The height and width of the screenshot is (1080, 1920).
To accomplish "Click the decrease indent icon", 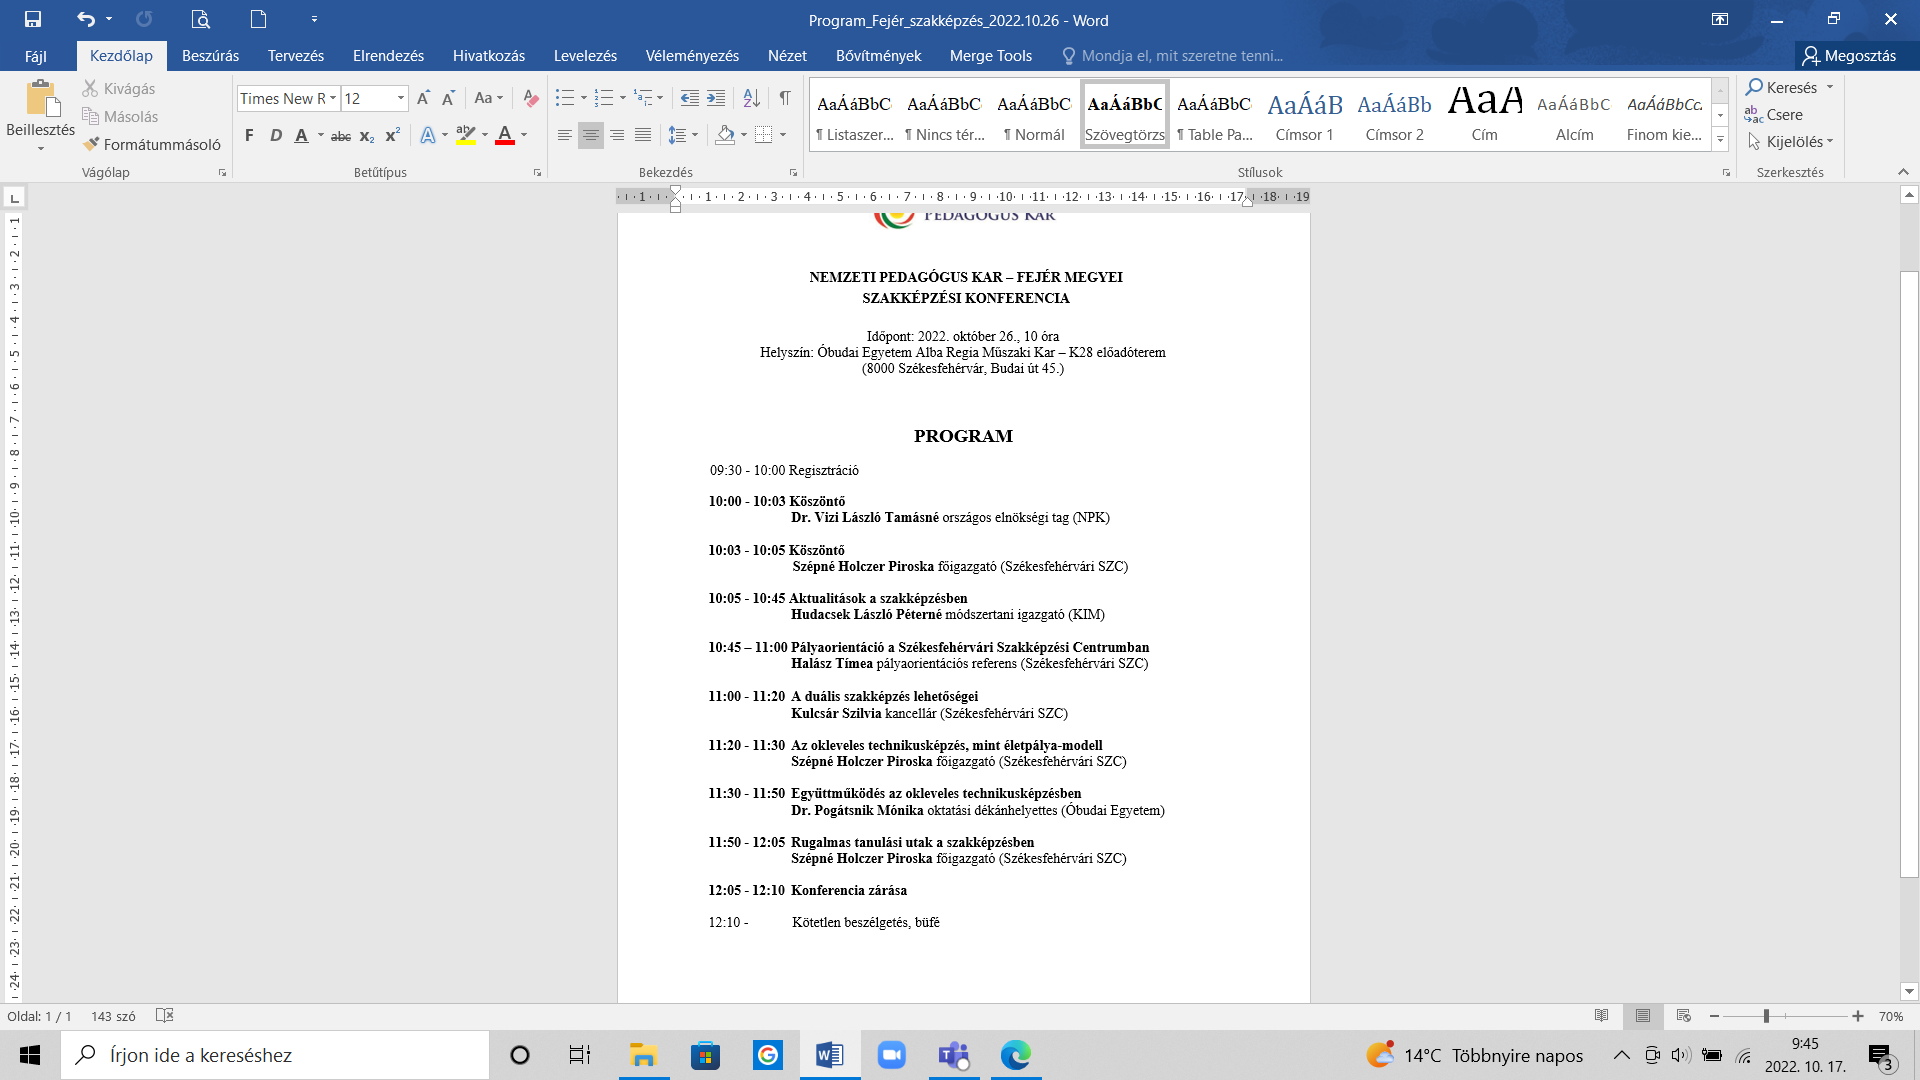I will point(689,98).
